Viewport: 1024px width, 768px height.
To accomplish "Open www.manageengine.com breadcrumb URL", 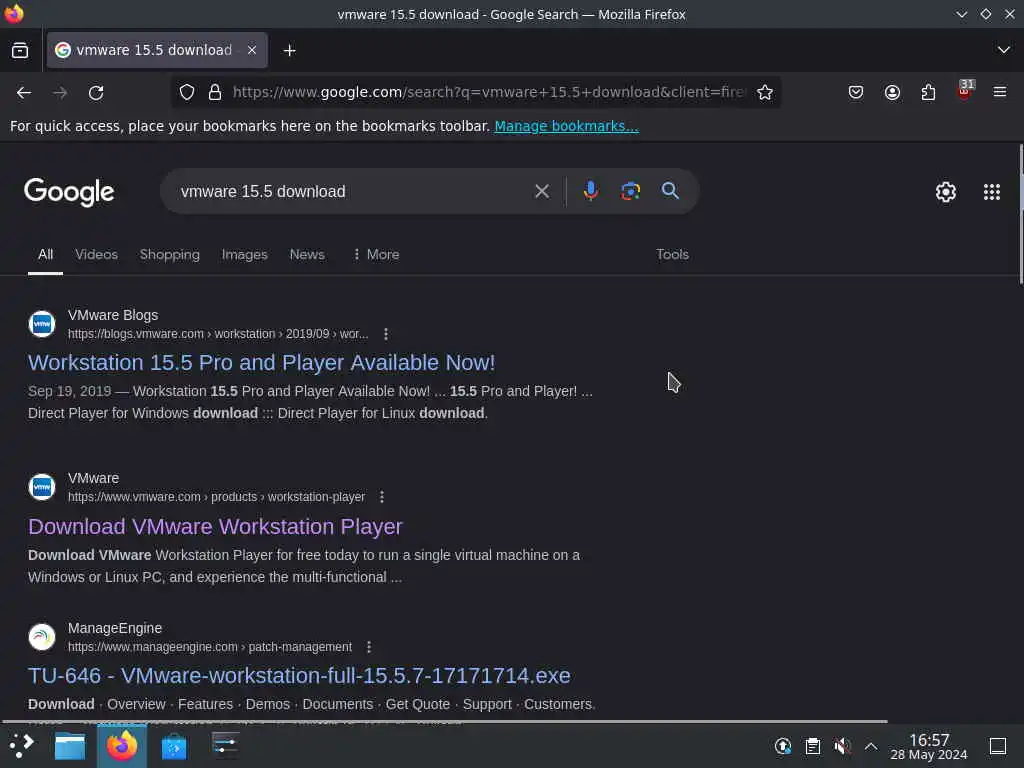I will tap(210, 647).
